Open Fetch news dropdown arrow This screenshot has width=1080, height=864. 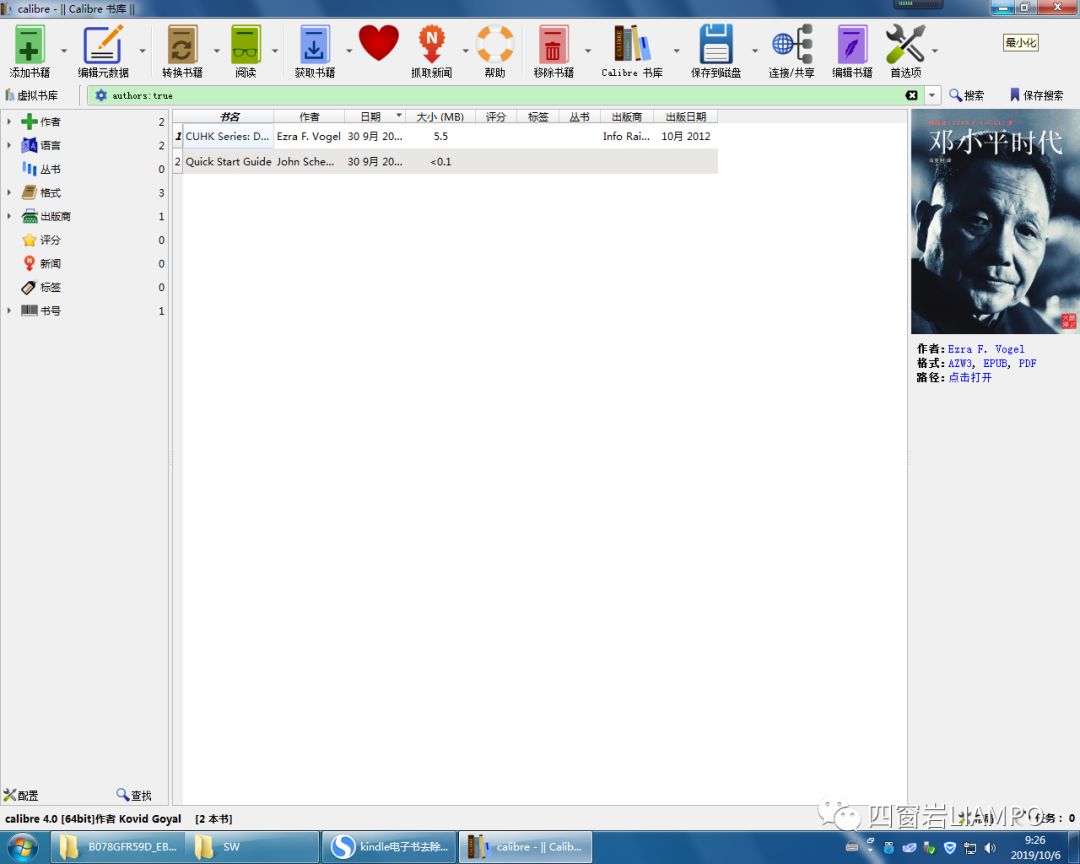point(466,50)
